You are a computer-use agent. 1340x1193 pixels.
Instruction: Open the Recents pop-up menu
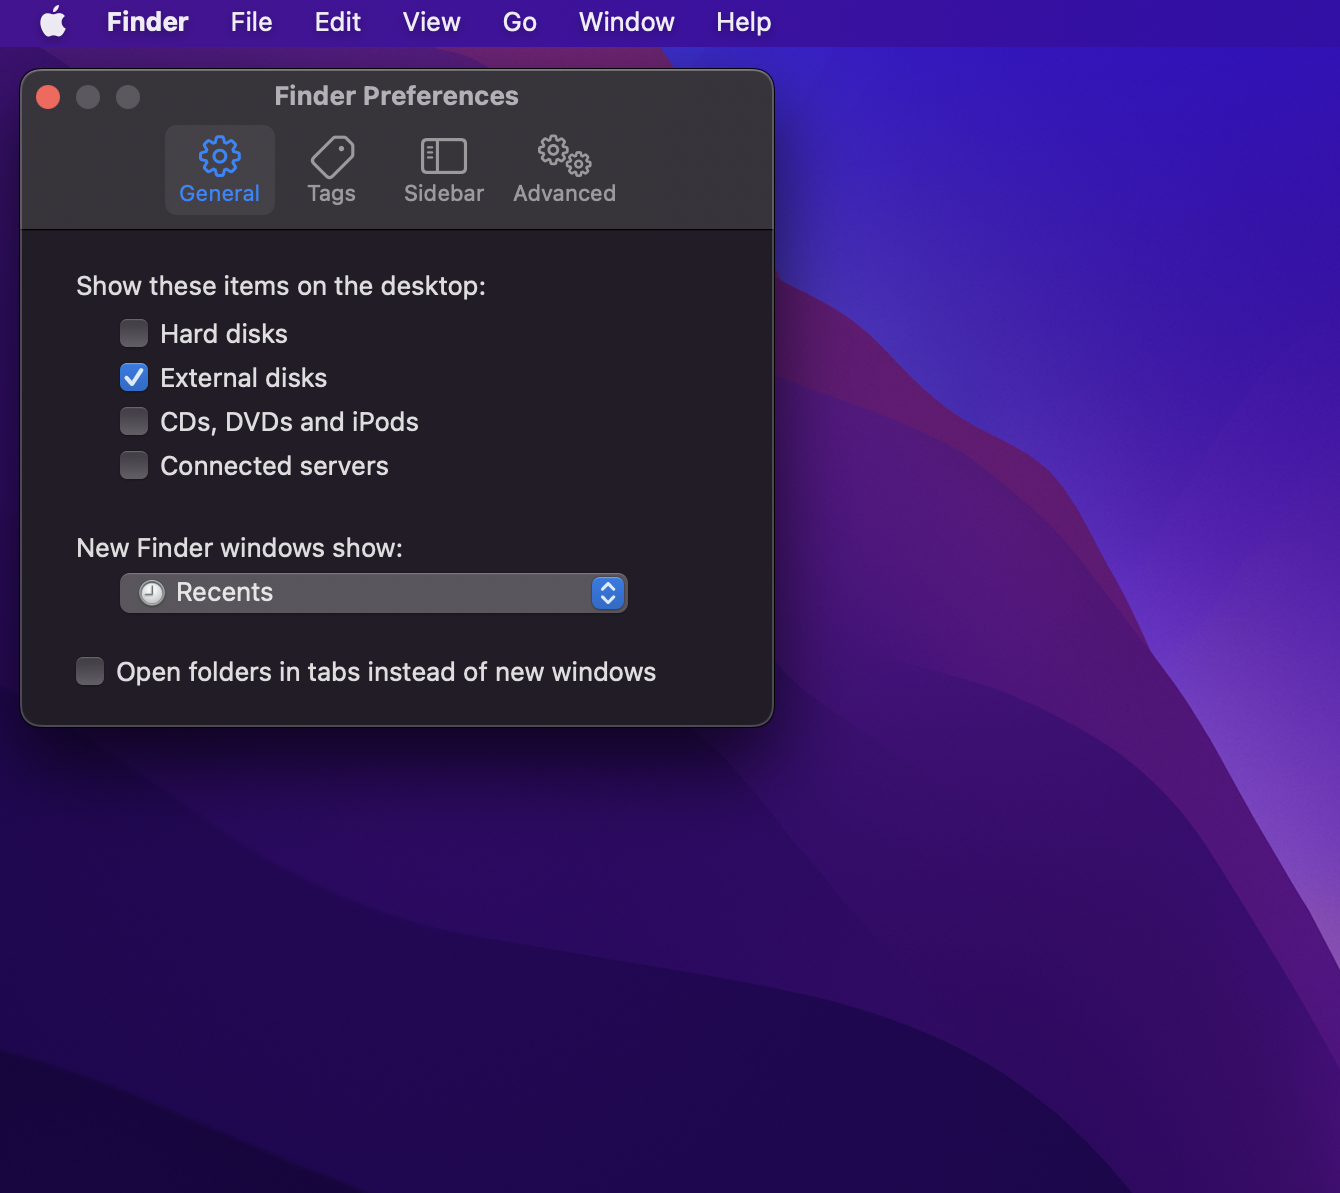373,593
